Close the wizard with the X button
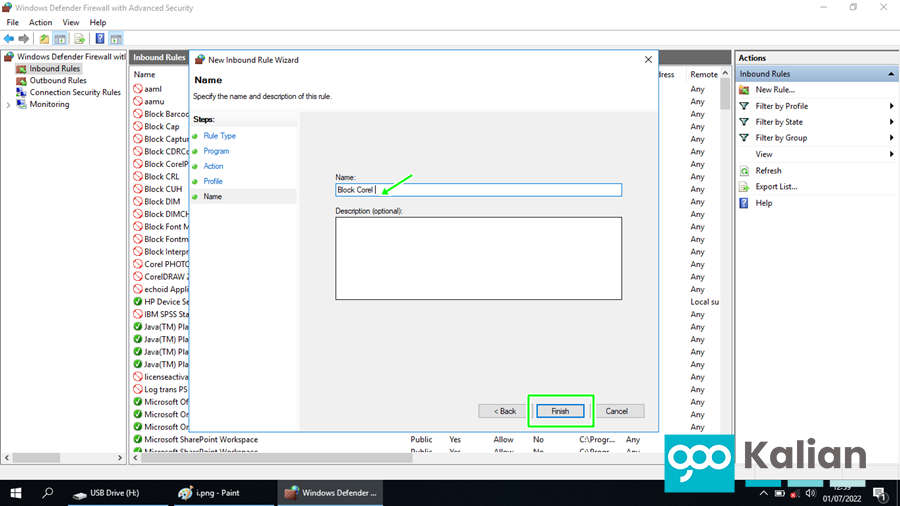This screenshot has width=900, height=506. [x=648, y=60]
